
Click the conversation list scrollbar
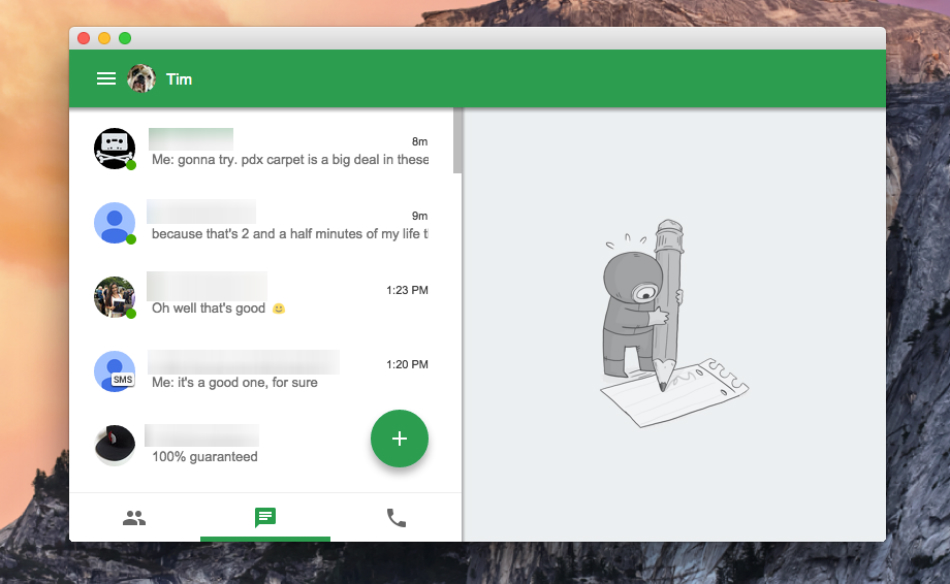pos(457,142)
